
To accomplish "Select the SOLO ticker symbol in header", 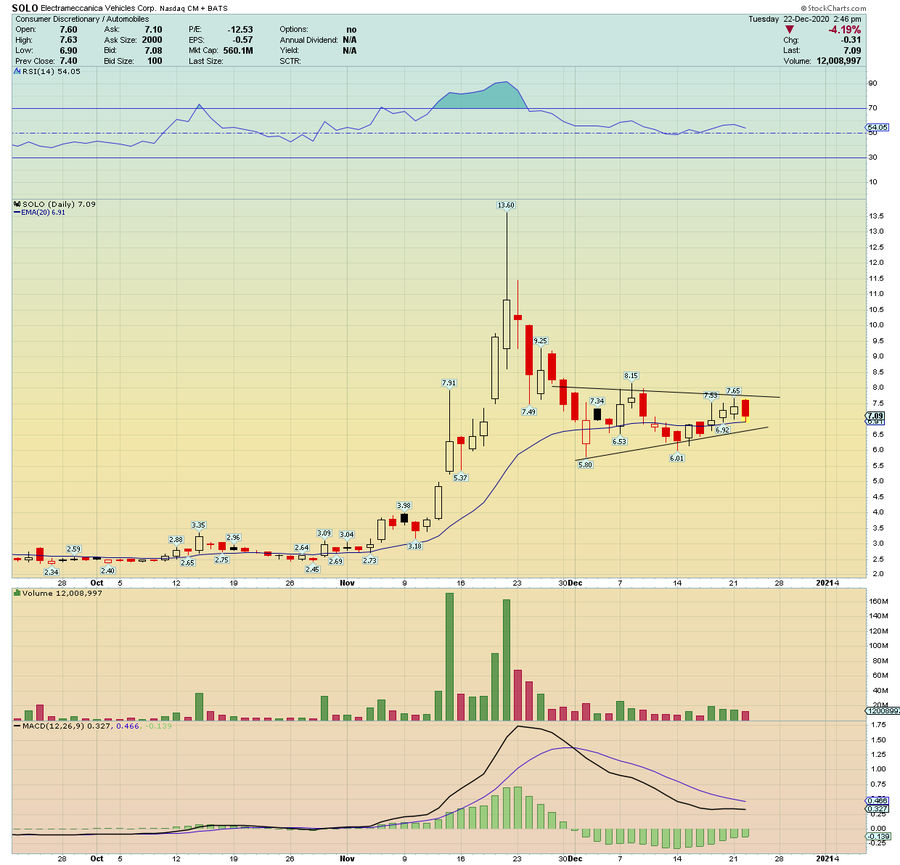I will (x=25, y=8).
